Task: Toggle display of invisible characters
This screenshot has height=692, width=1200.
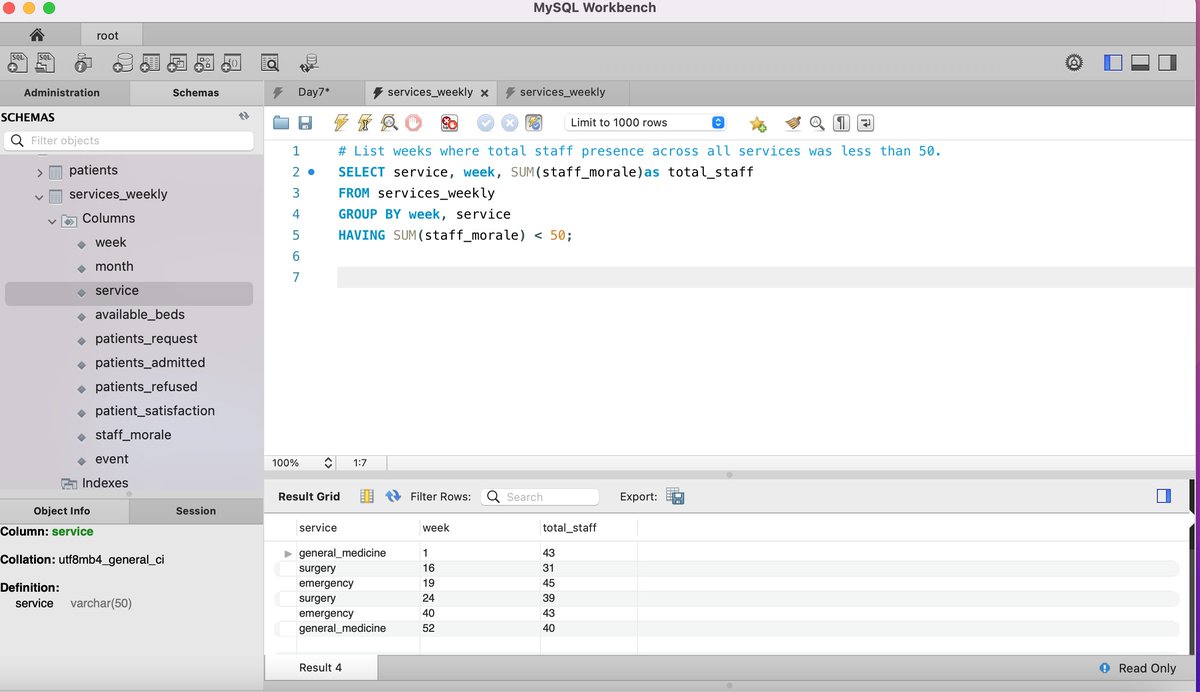Action: click(841, 122)
